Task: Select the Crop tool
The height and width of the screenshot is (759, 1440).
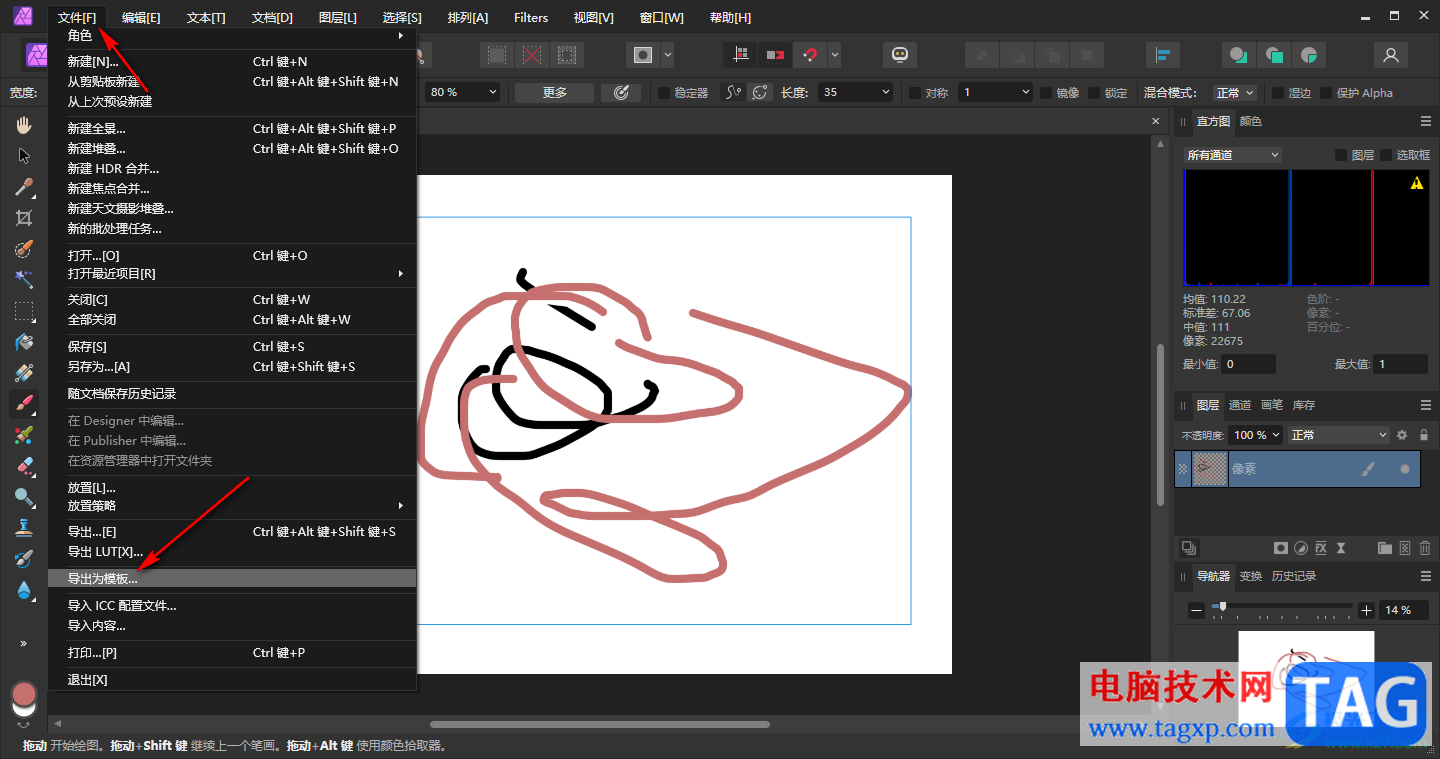Action: point(24,218)
